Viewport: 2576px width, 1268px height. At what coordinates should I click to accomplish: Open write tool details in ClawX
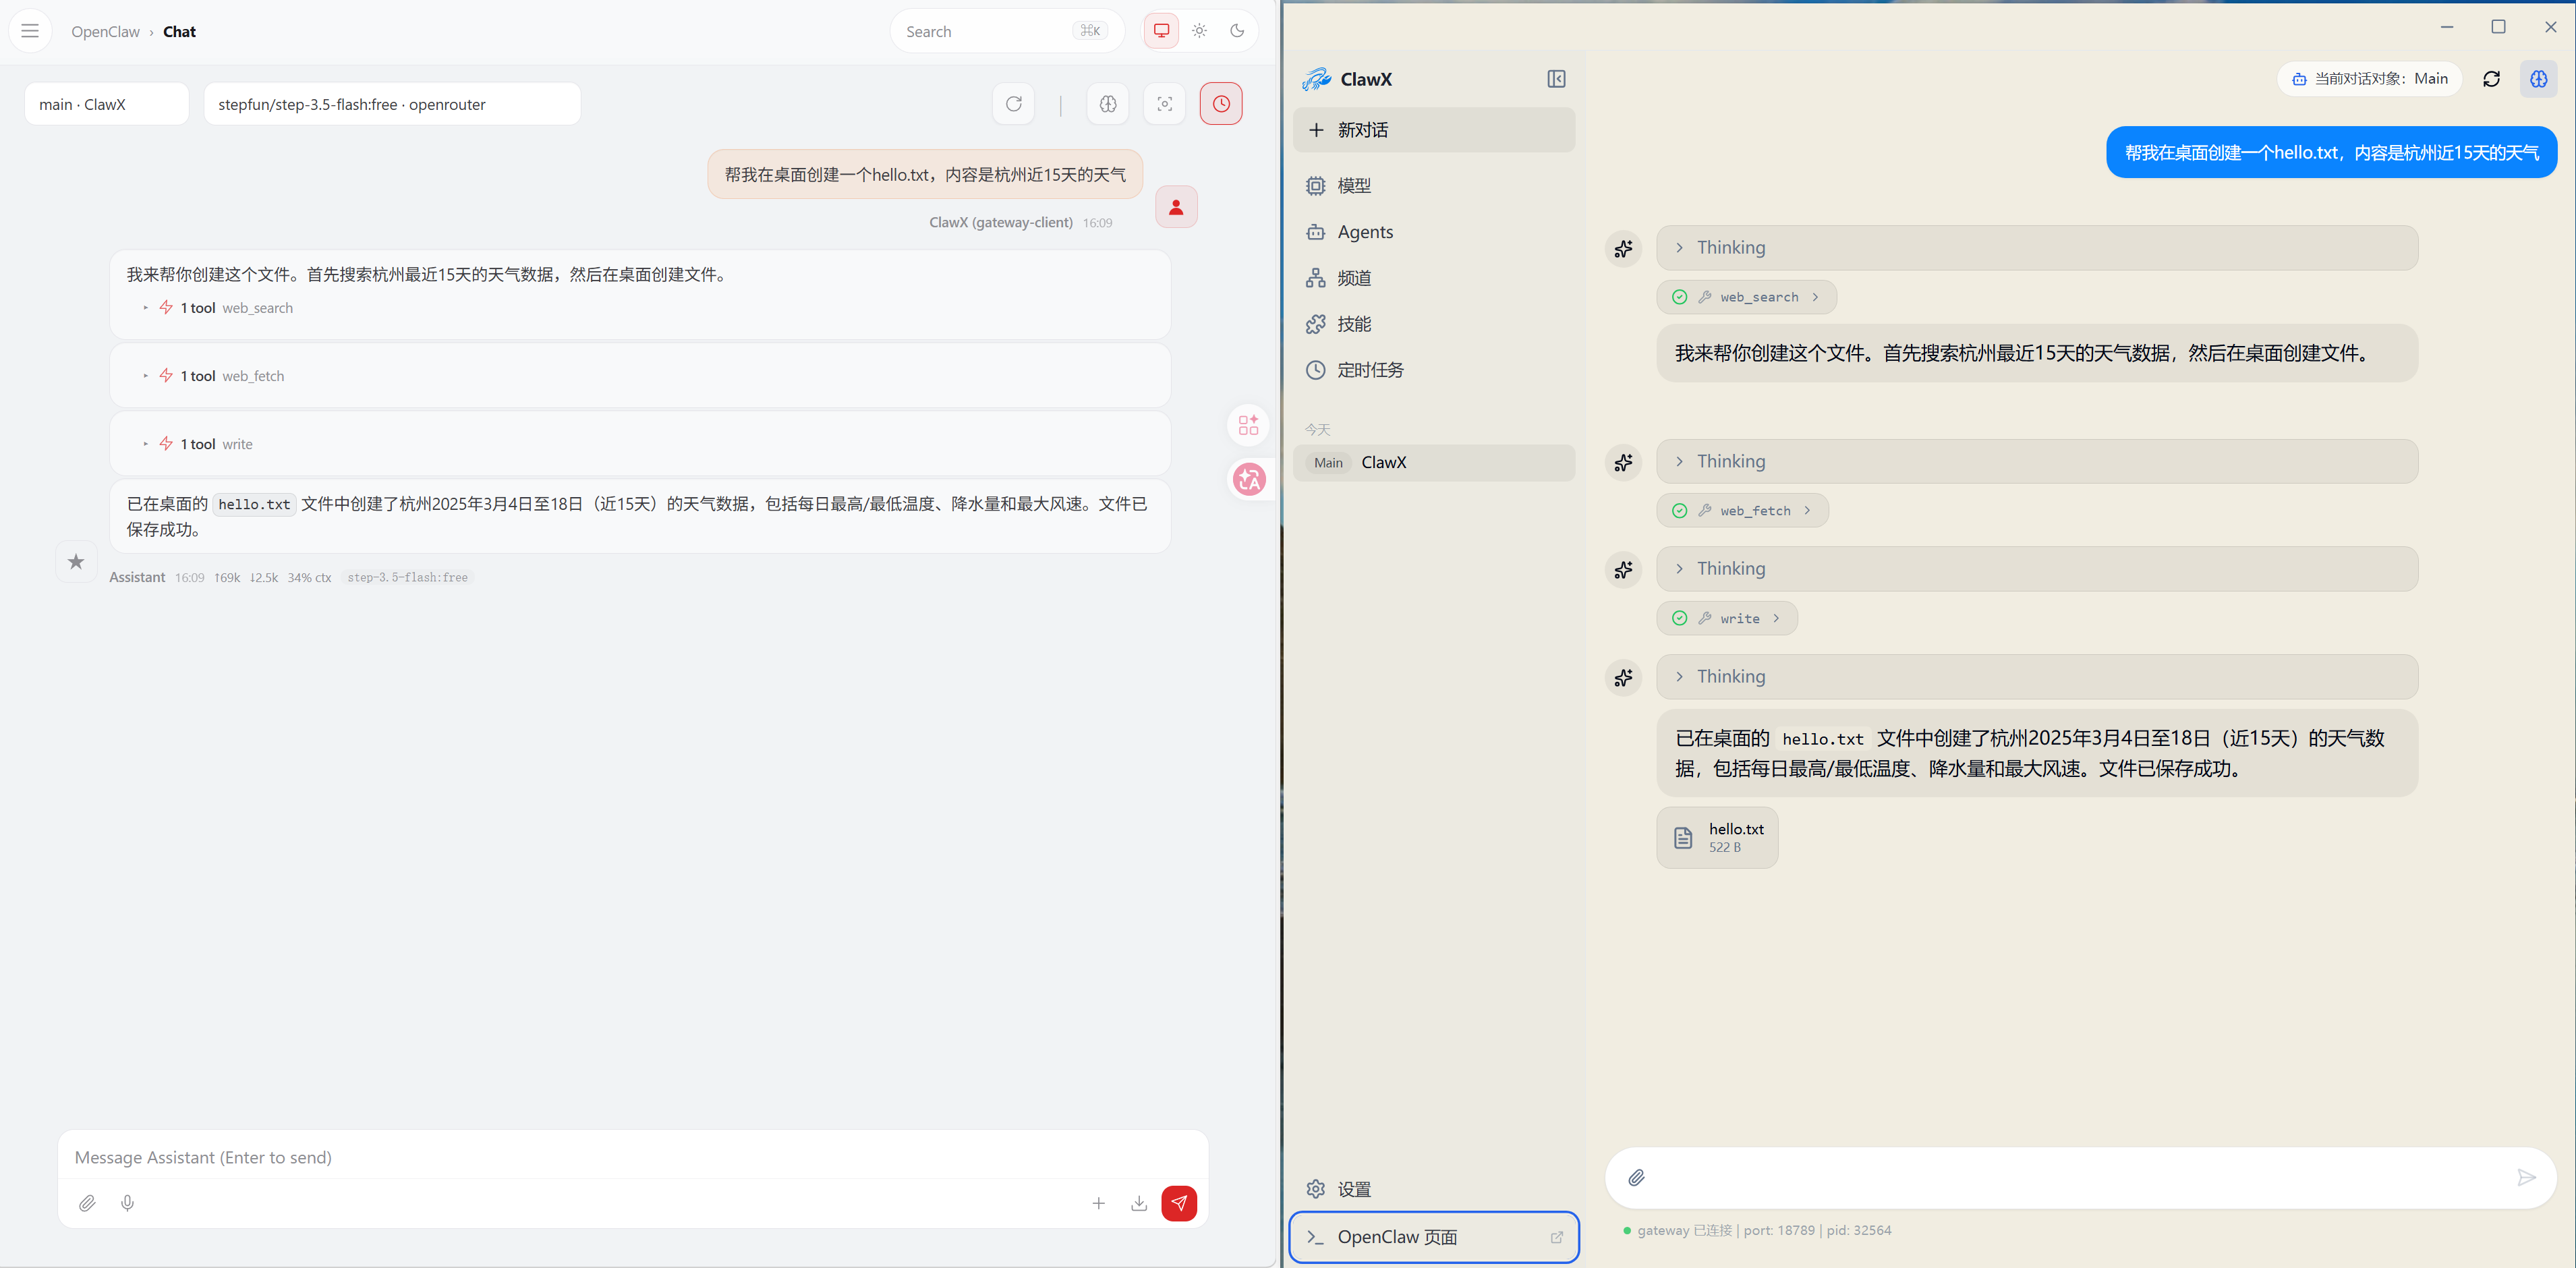click(x=1727, y=618)
